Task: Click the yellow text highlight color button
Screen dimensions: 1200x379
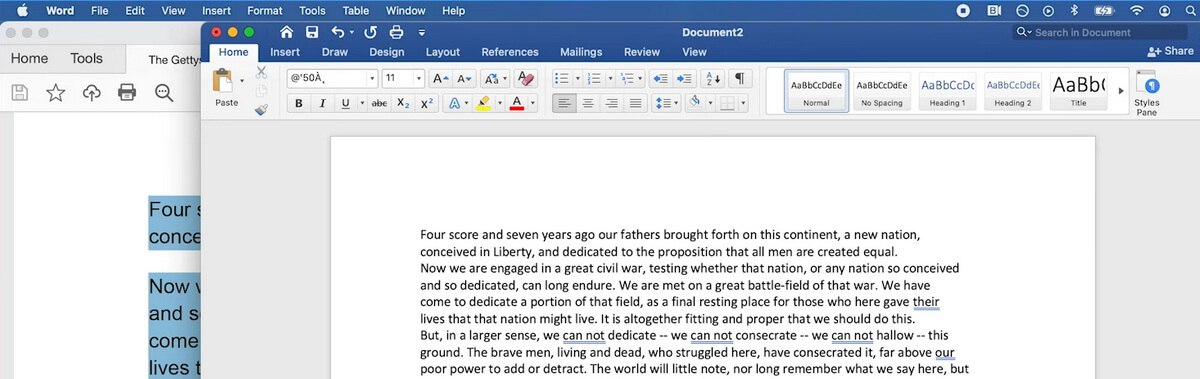Action: point(483,103)
